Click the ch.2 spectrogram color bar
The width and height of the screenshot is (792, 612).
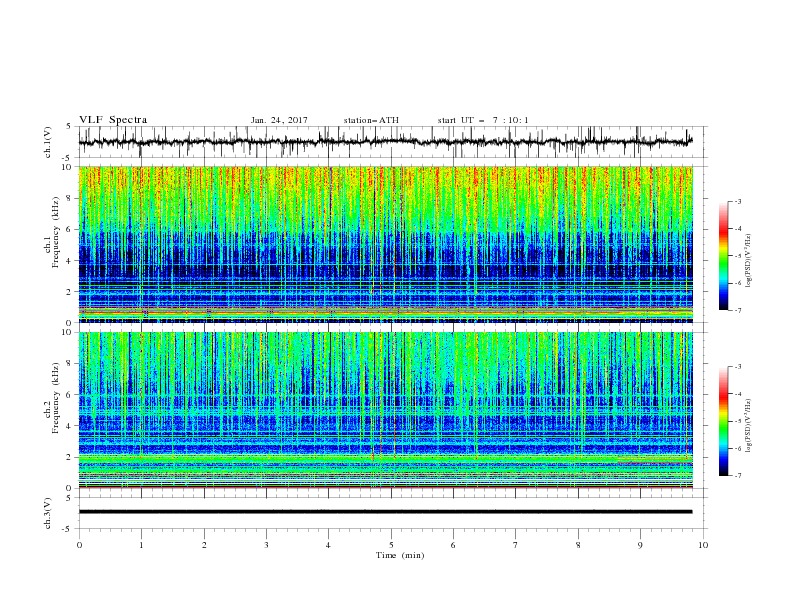(x=723, y=421)
